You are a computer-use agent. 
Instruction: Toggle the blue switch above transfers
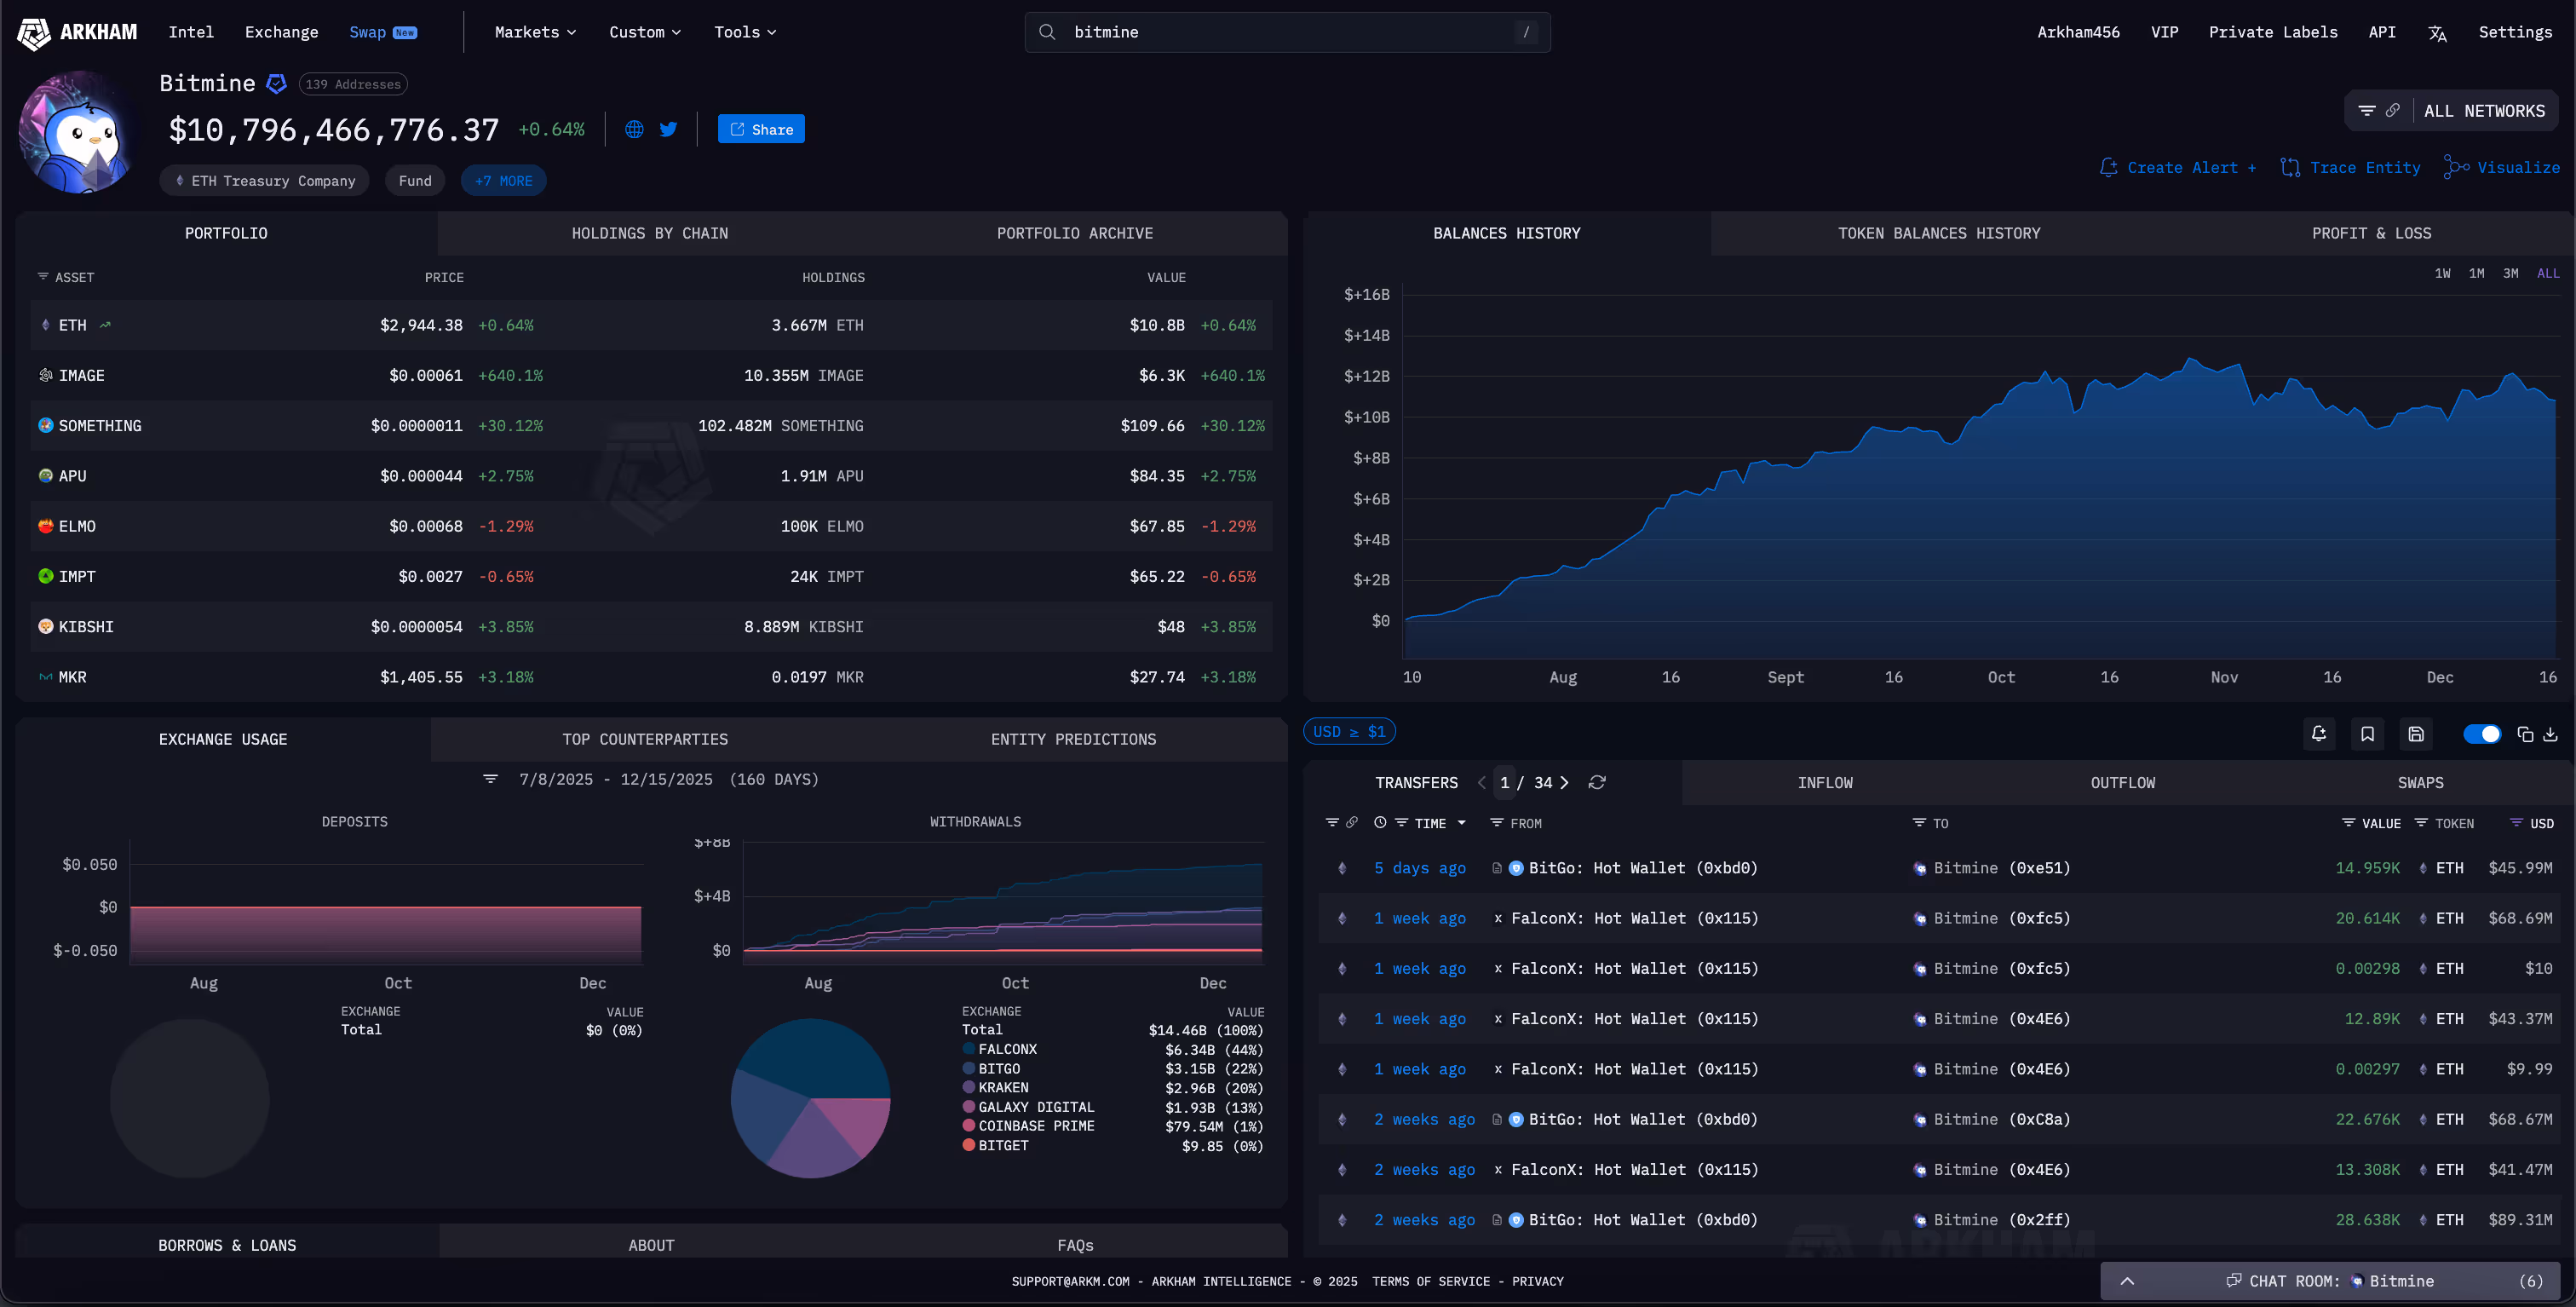click(x=2482, y=734)
